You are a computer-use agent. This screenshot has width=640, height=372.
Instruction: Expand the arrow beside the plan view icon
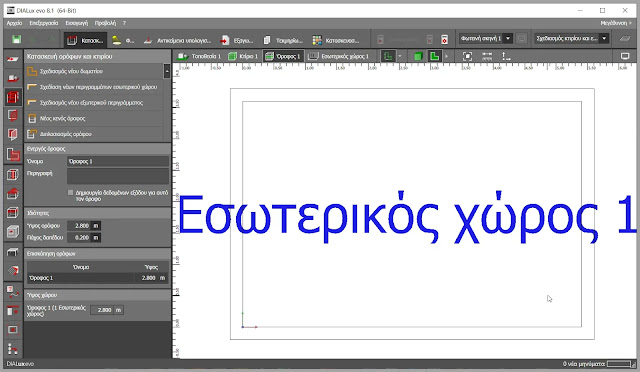(400, 56)
